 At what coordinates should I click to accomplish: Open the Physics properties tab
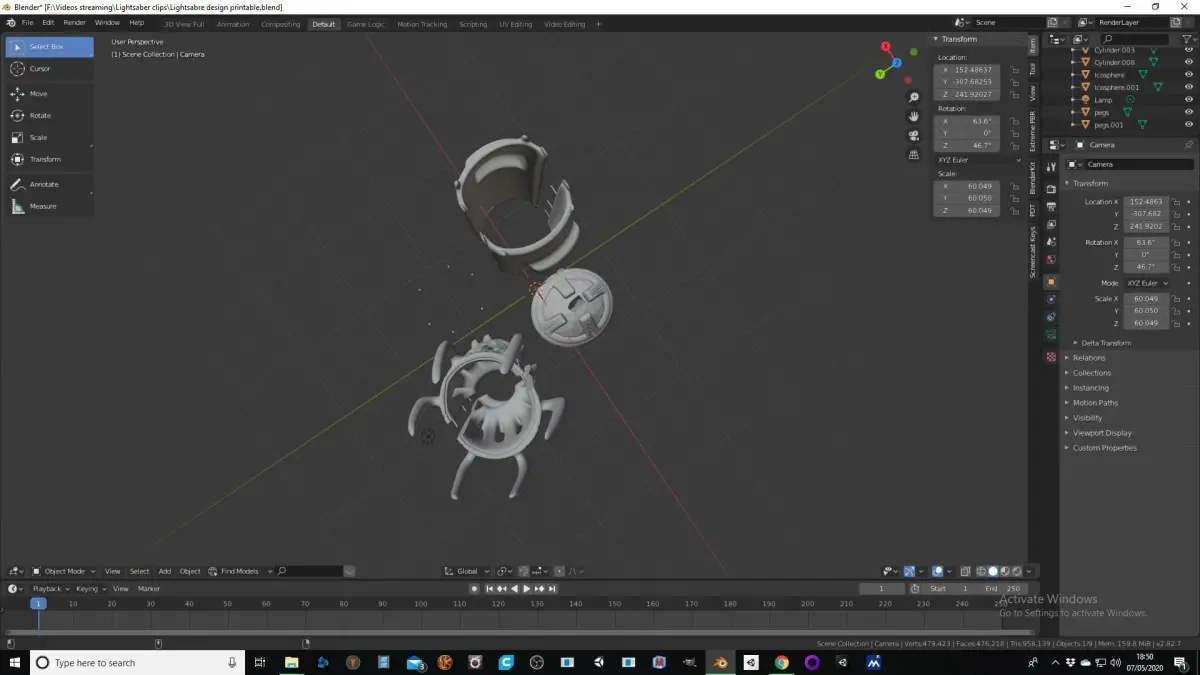[1051, 299]
